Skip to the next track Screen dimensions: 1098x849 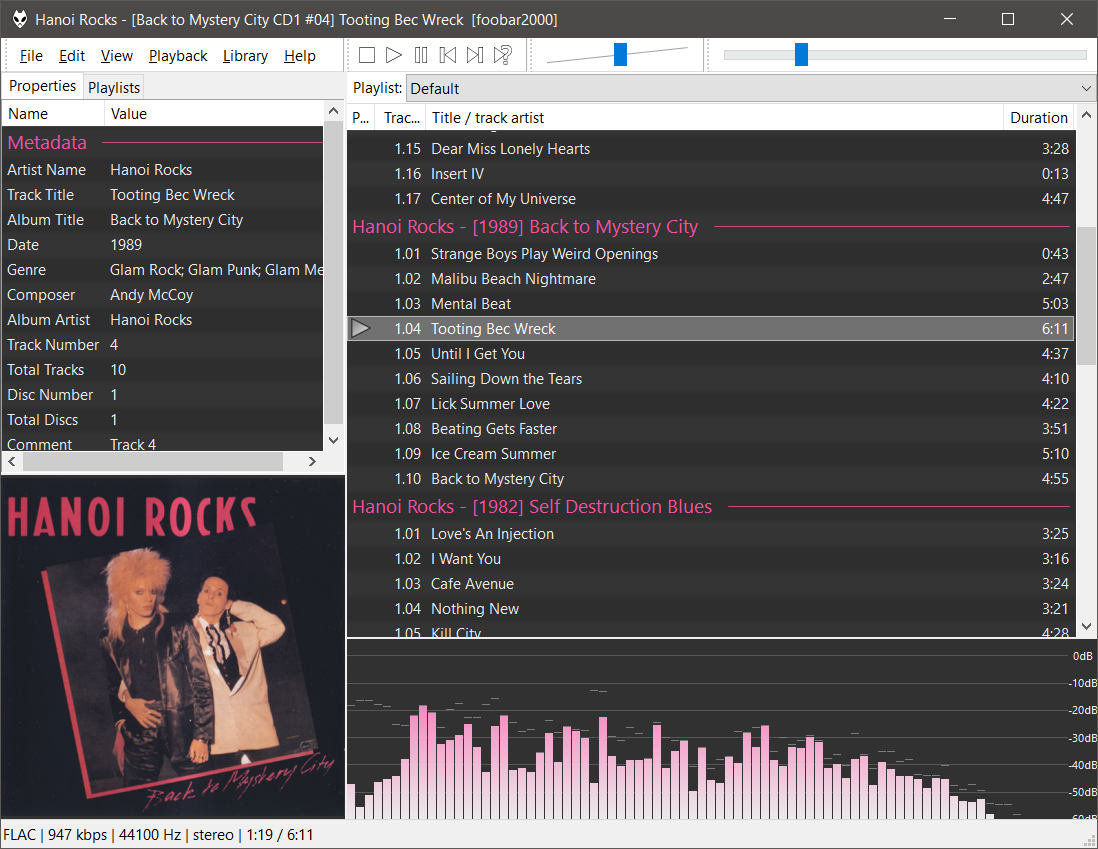pos(475,56)
